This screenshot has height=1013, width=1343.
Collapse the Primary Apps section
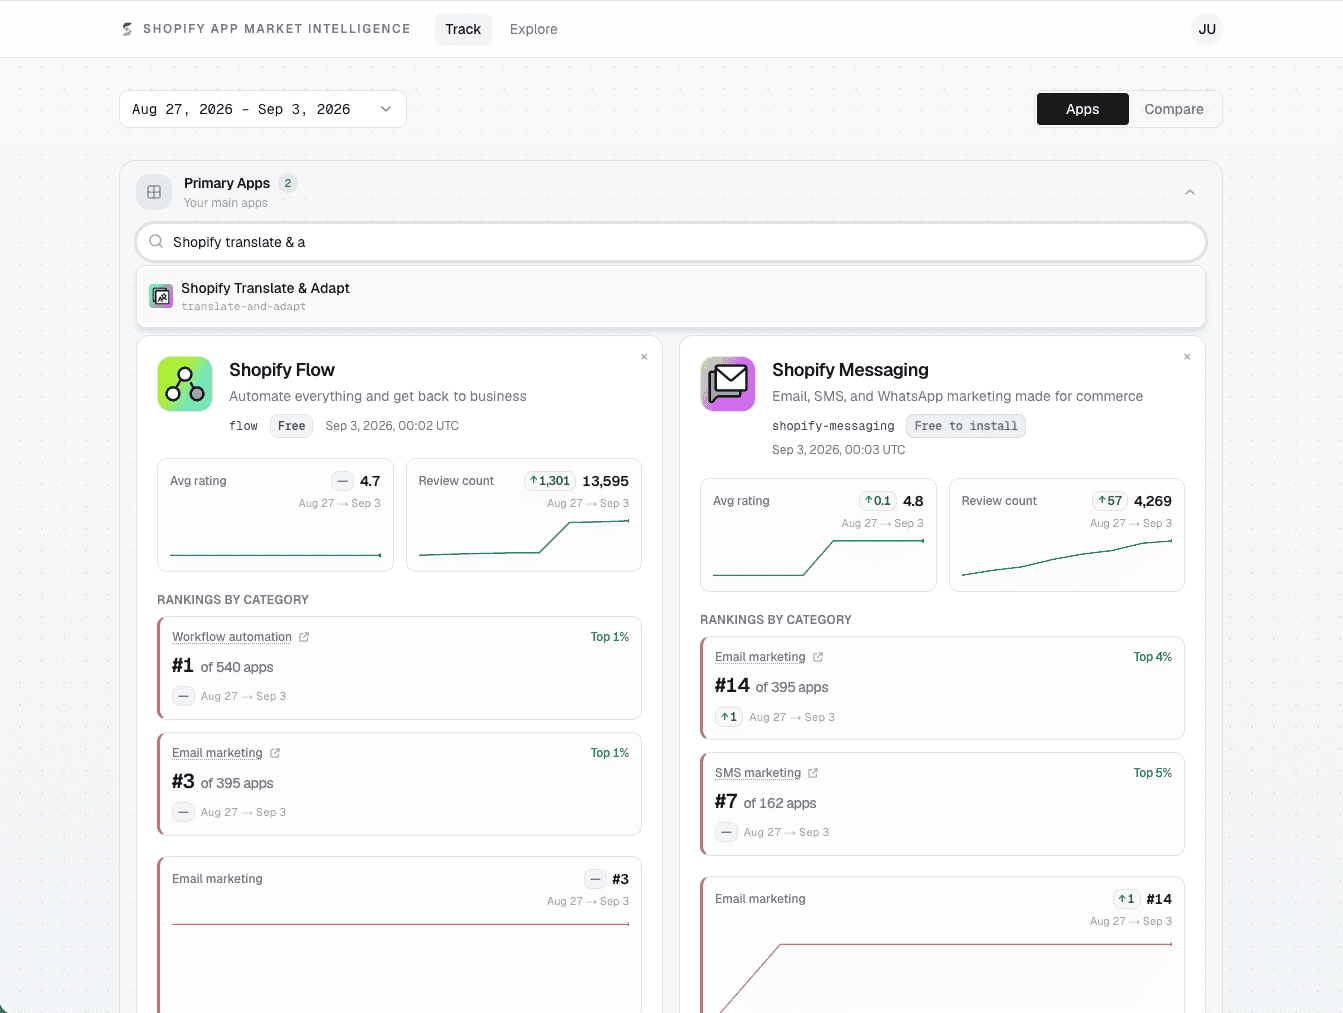(1190, 192)
